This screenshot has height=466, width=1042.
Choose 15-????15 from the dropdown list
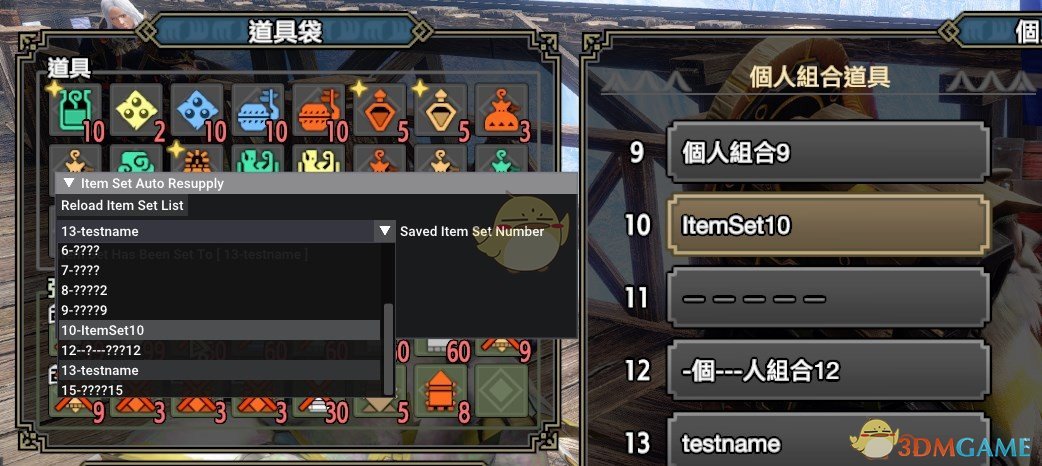pyautogui.click(x=219, y=390)
